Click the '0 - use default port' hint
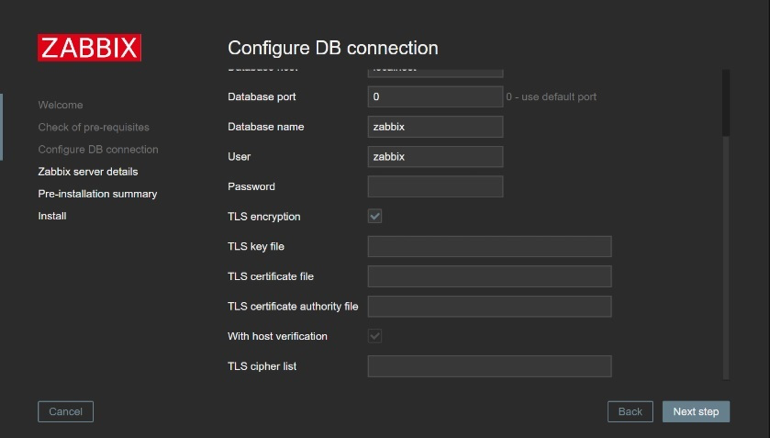Screen dimensions: 770x438 tap(551, 97)
